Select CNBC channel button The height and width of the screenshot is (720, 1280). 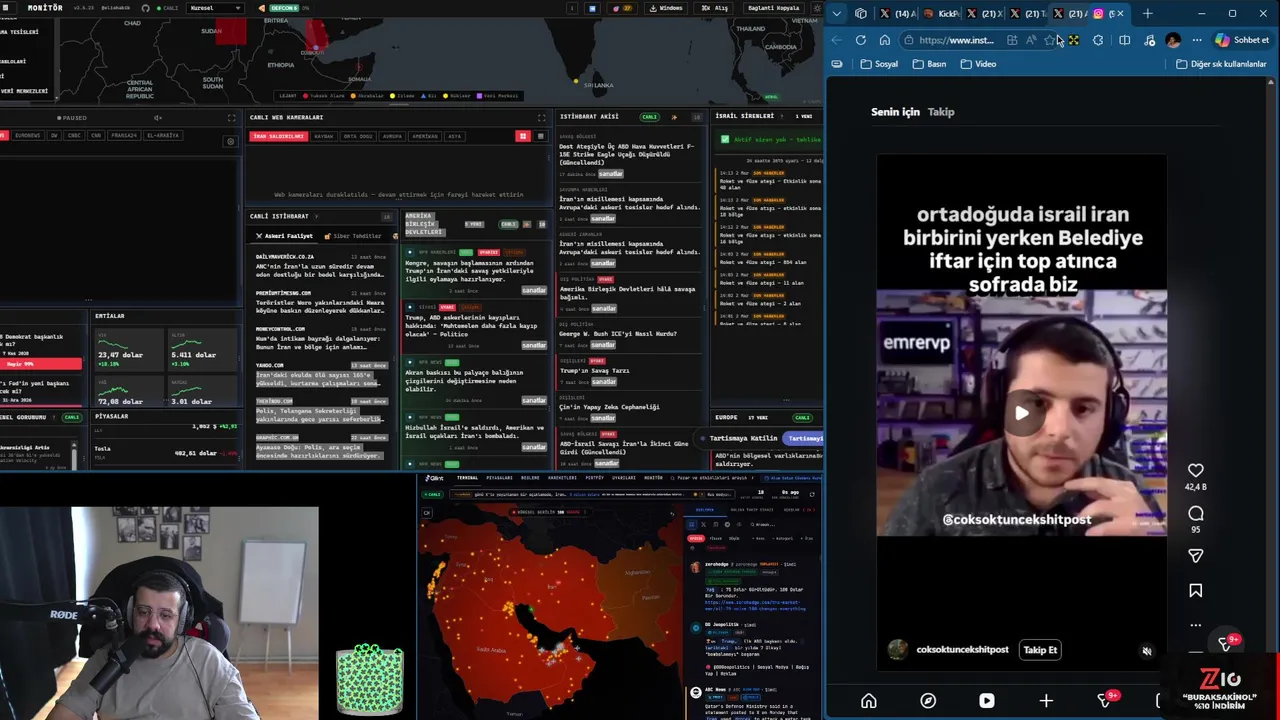[x=74, y=135]
